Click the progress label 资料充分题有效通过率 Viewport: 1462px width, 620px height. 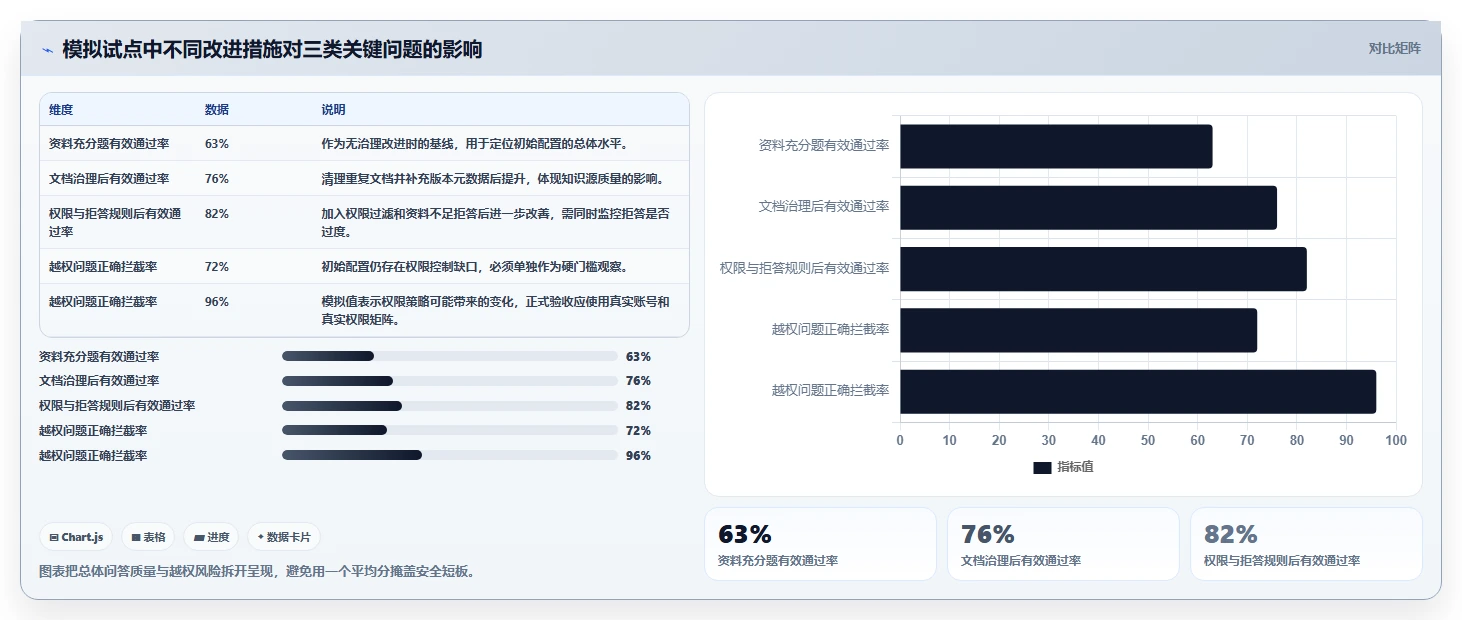click(99, 356)
